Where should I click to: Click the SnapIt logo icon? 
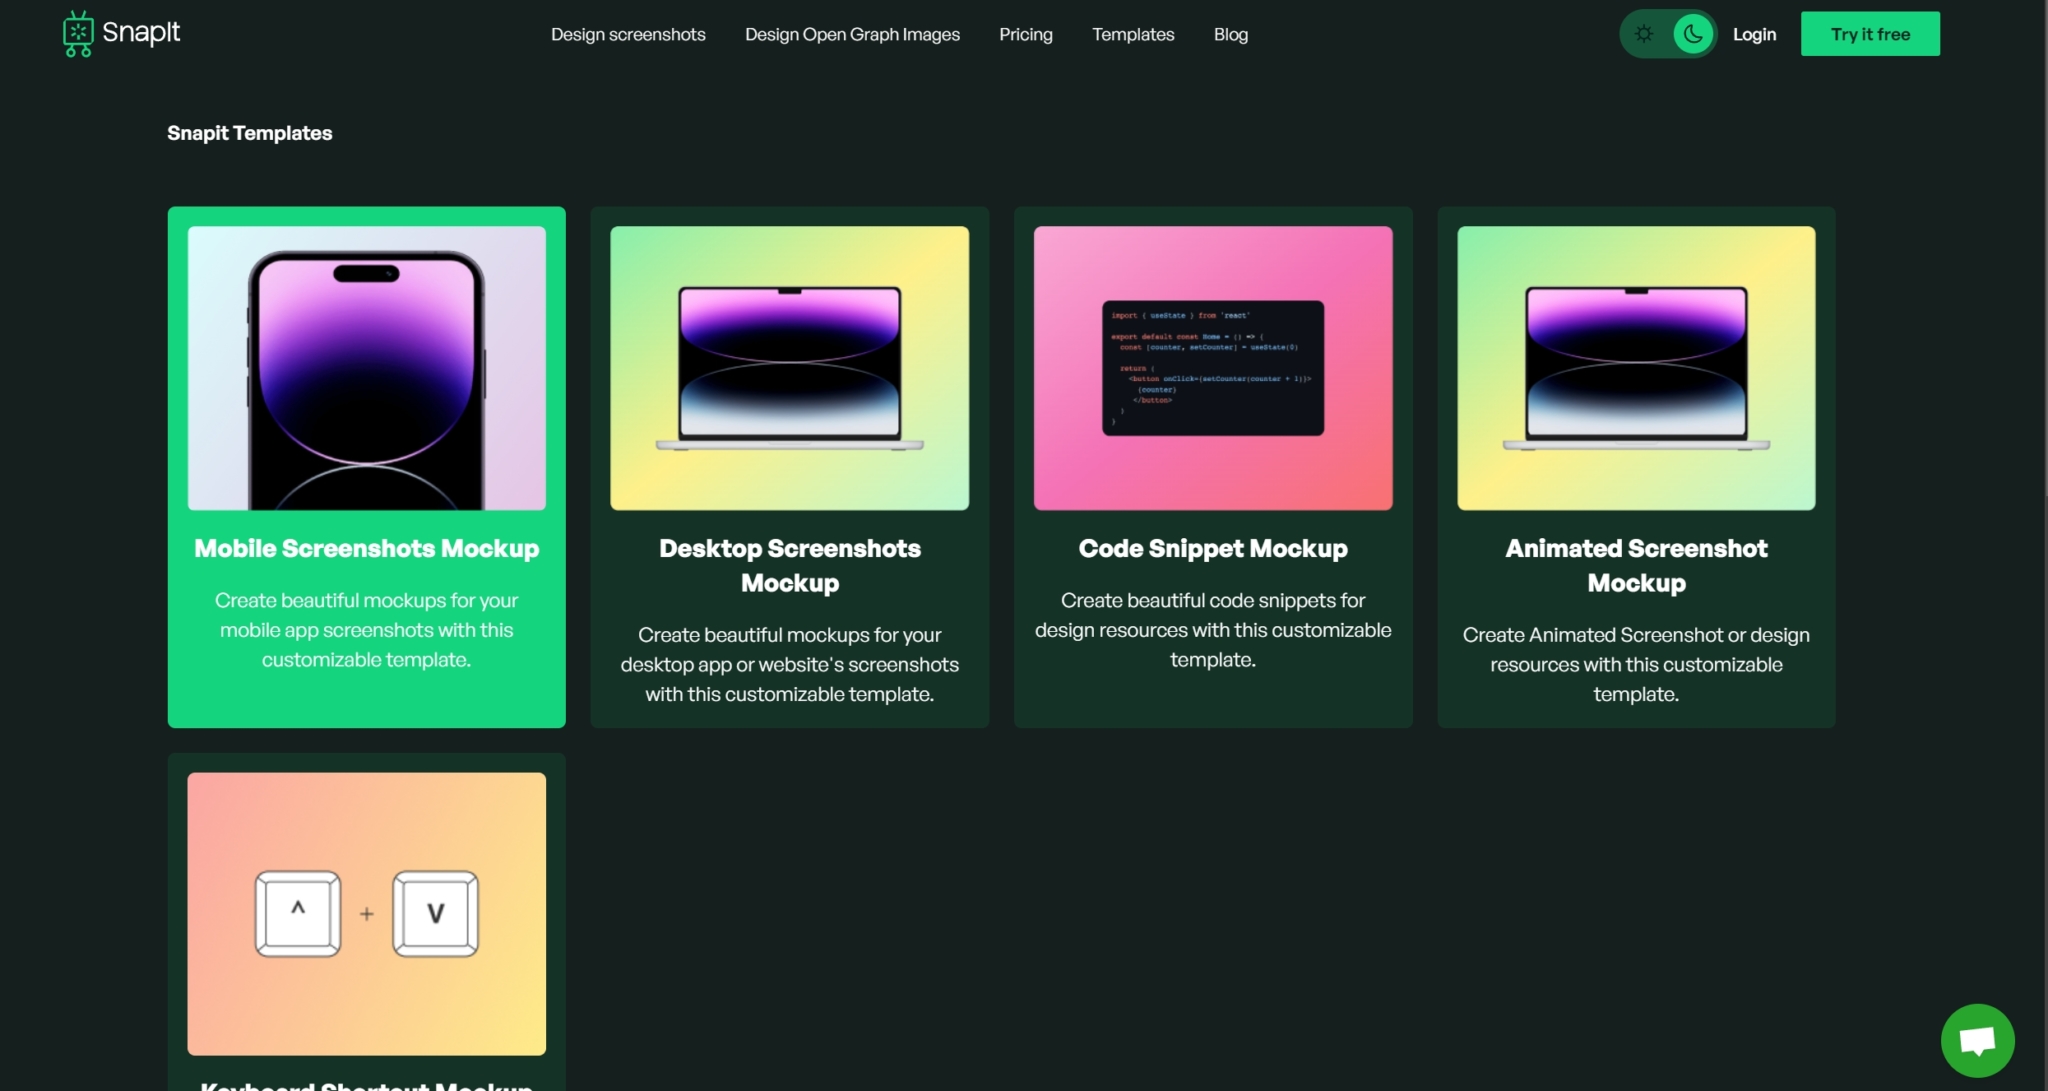pyautogui.click(x=79, y=32)
